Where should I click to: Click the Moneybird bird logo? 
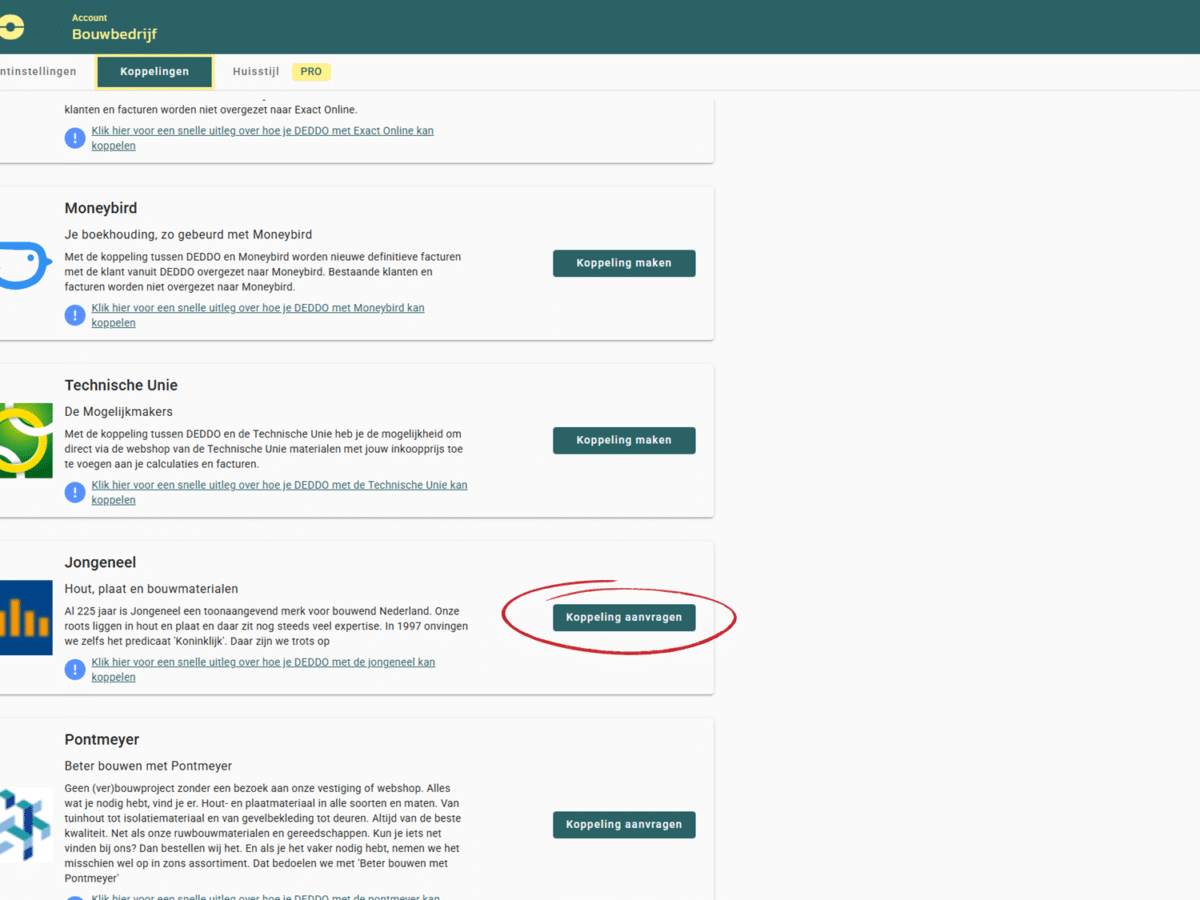click(25, 265)
